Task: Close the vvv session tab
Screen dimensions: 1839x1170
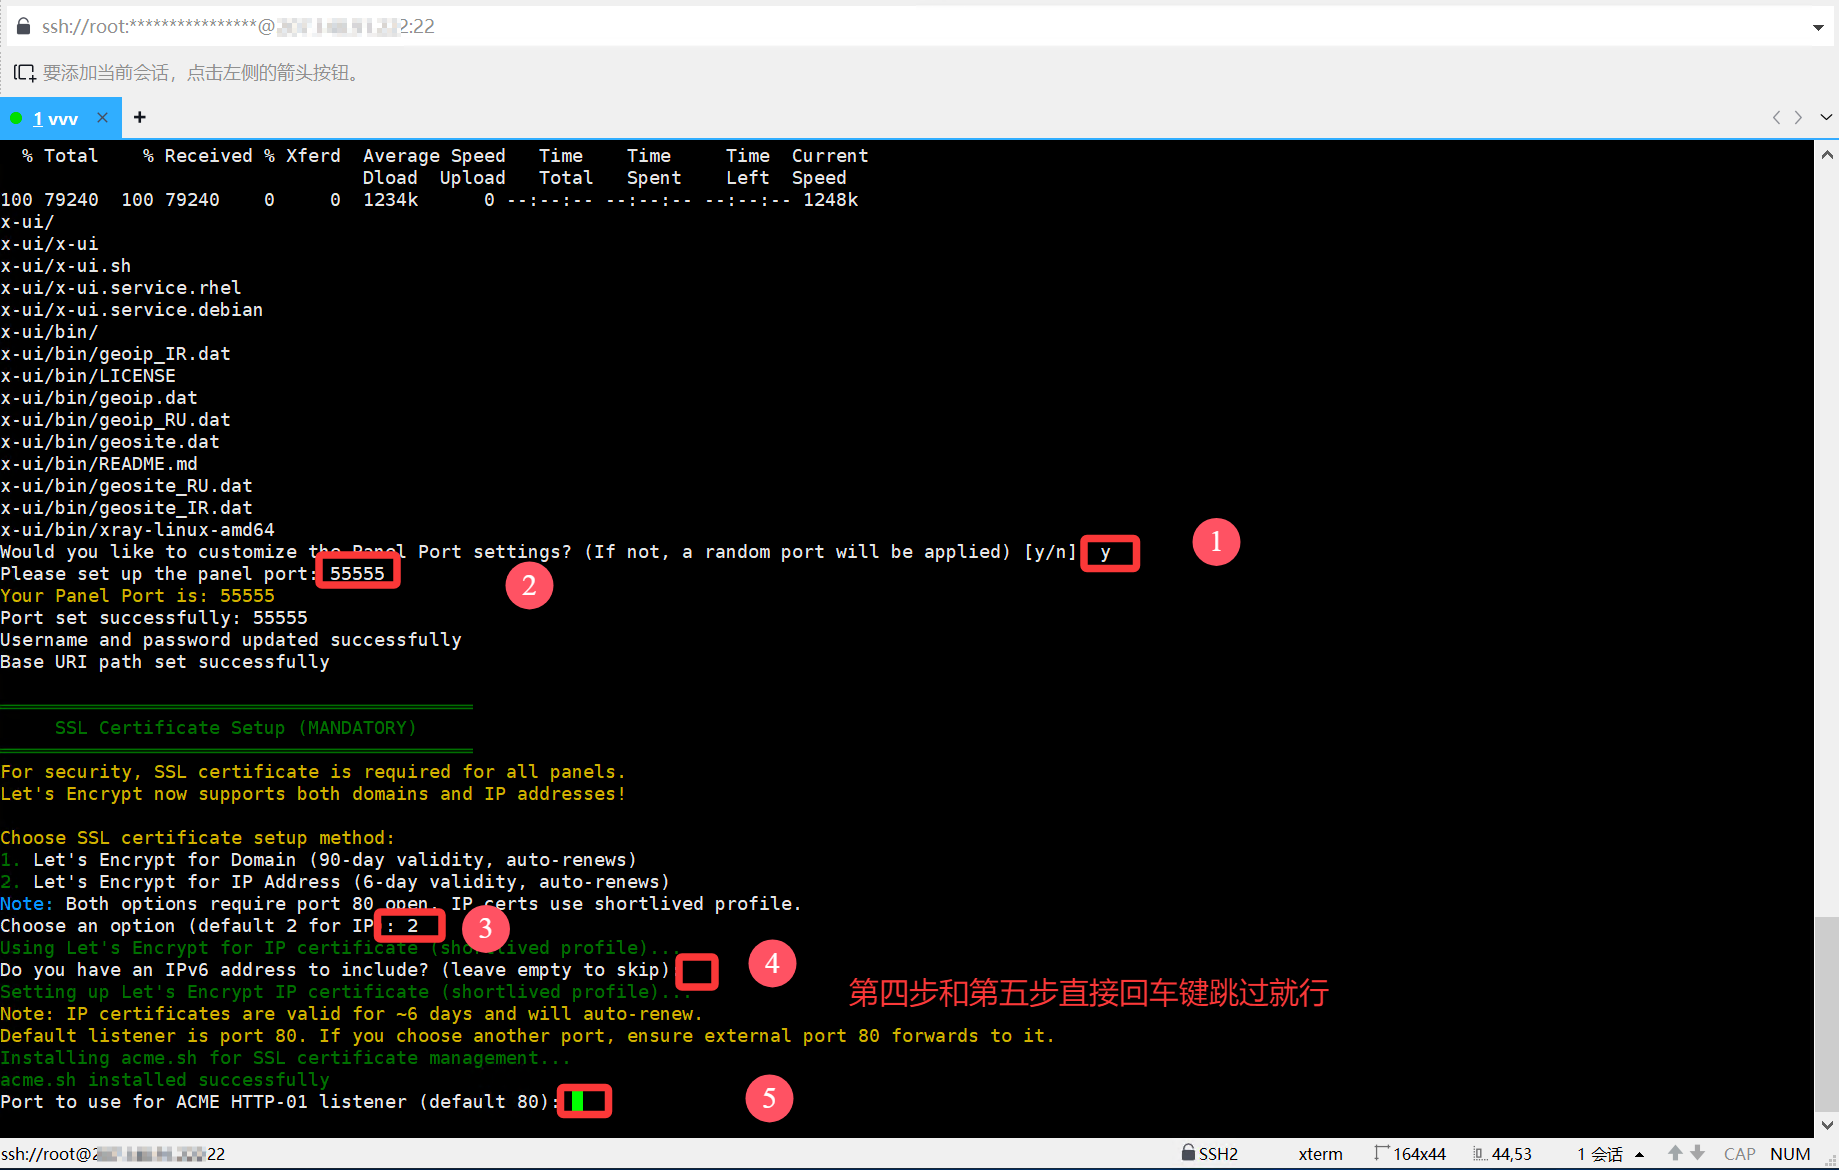Action: [x=102, y=118]
